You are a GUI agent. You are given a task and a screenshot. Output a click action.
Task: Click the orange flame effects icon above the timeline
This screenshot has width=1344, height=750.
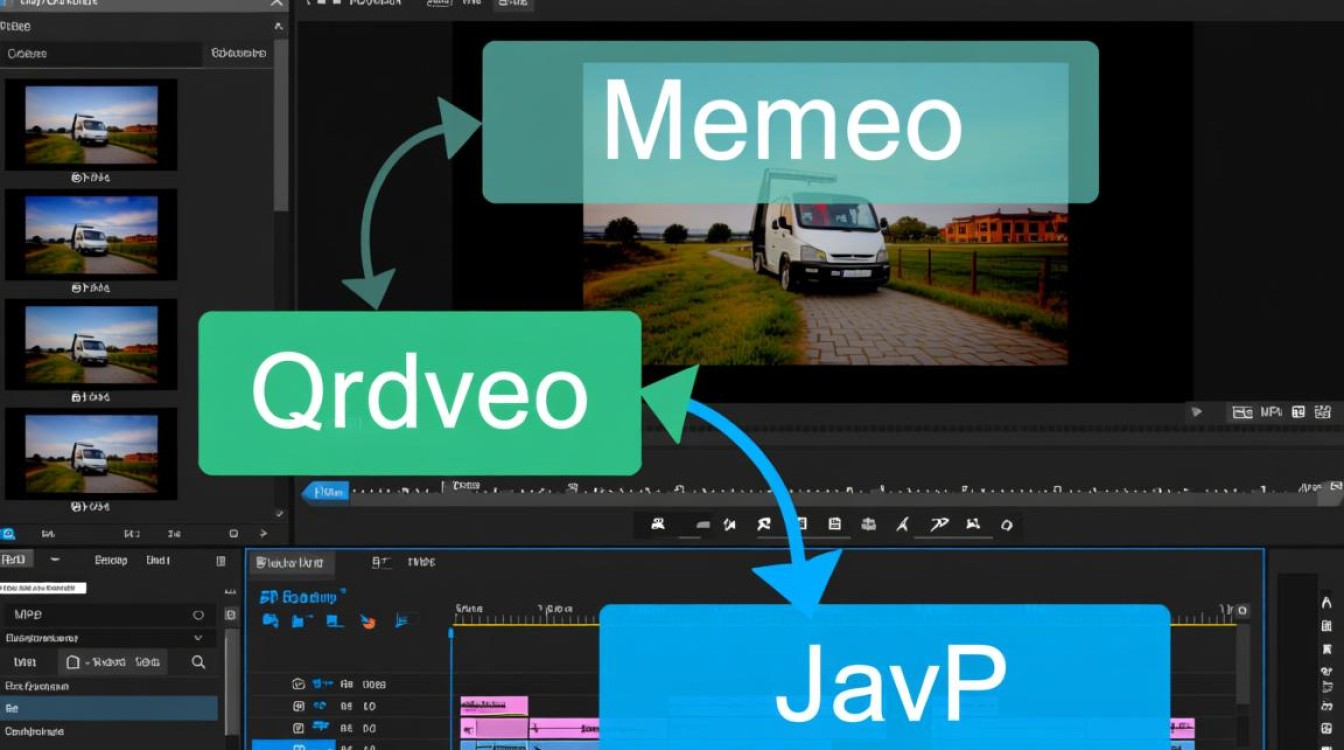click(367, 622)
